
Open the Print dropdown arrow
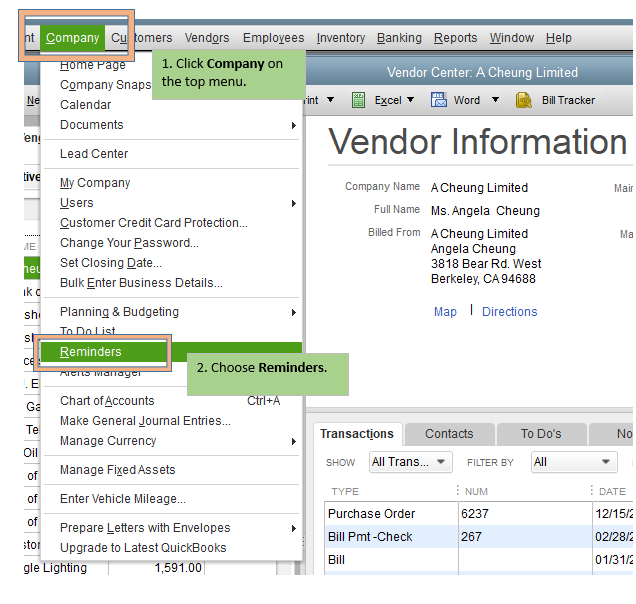click(x=331, y=99)
